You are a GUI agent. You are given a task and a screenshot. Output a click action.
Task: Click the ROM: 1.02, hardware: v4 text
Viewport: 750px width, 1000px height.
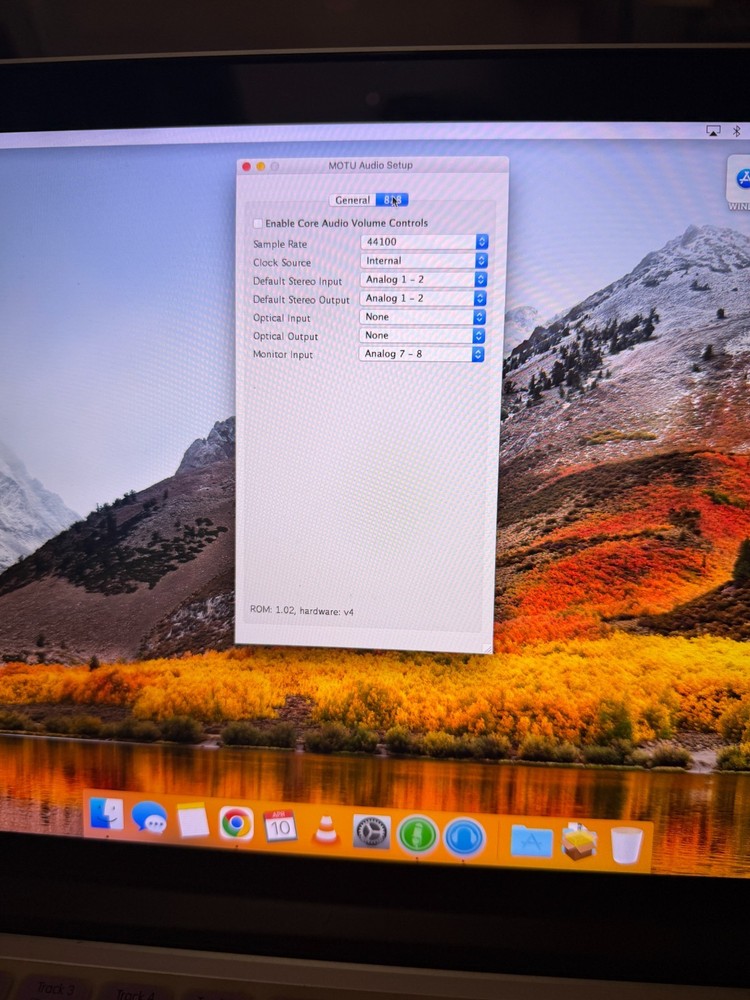point(302,611)
